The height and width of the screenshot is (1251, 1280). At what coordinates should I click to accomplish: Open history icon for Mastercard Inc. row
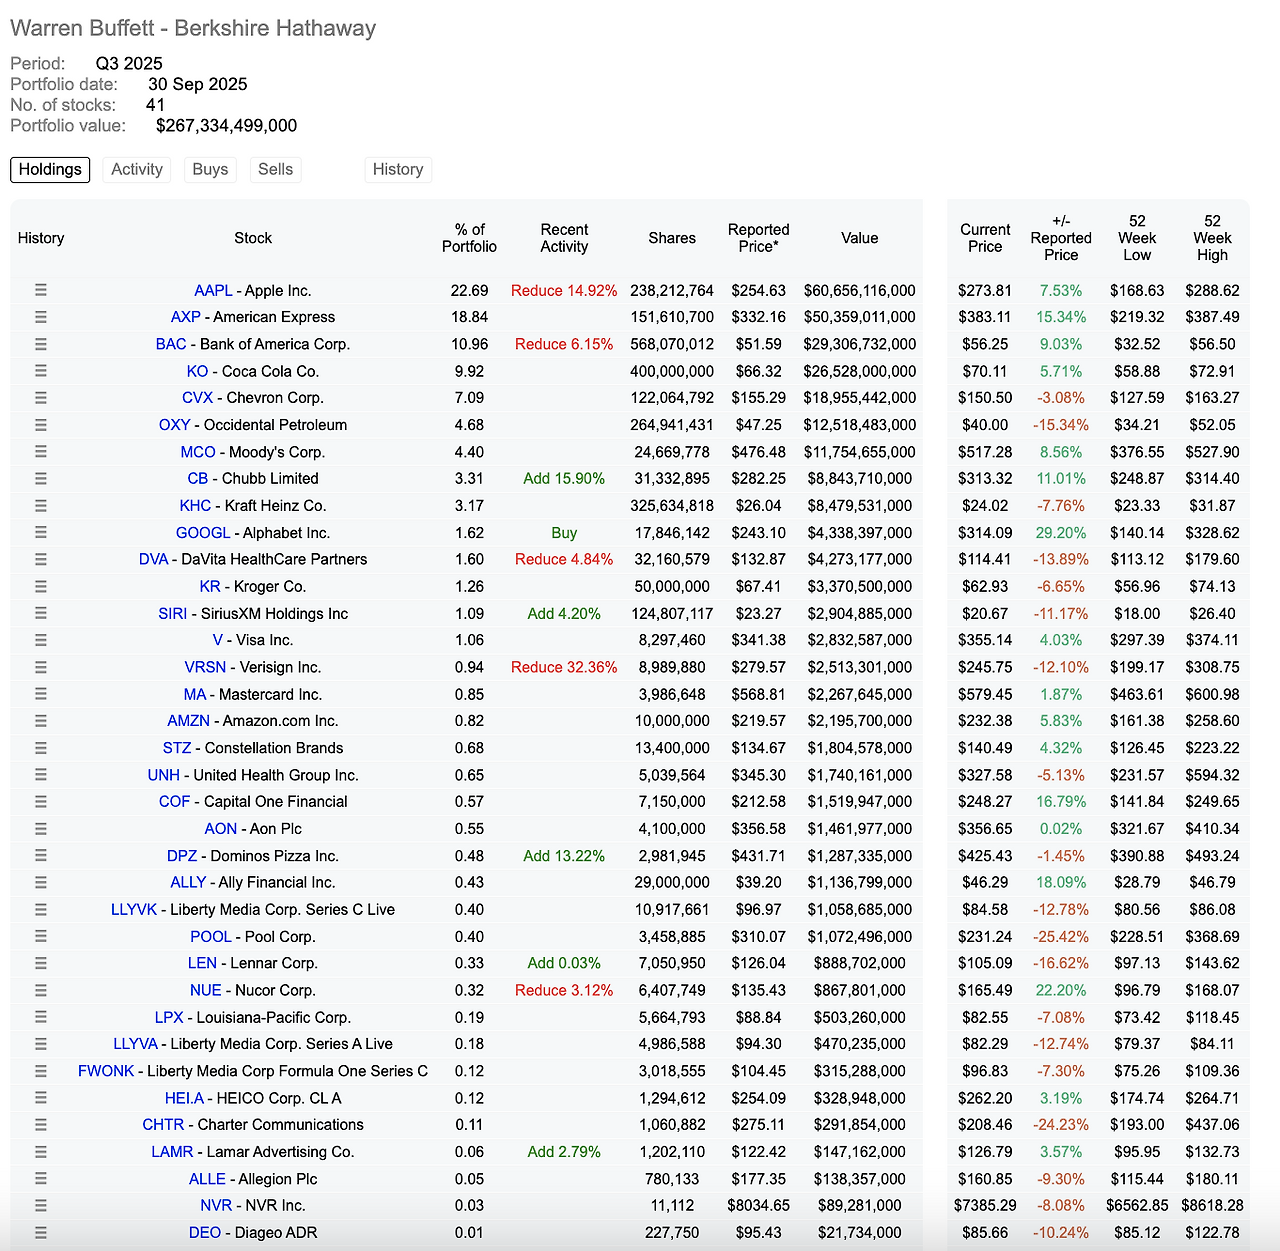click(41, 694)
